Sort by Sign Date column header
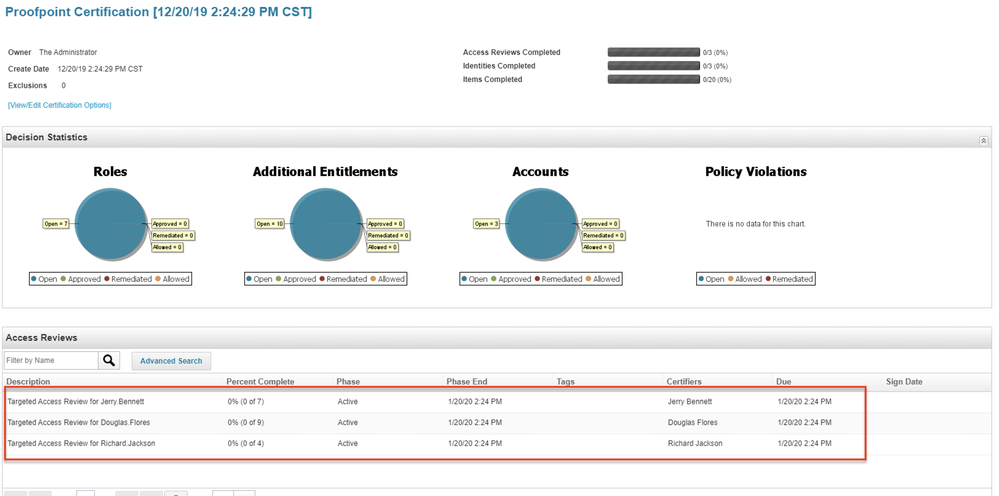 (x=904, y=381)
